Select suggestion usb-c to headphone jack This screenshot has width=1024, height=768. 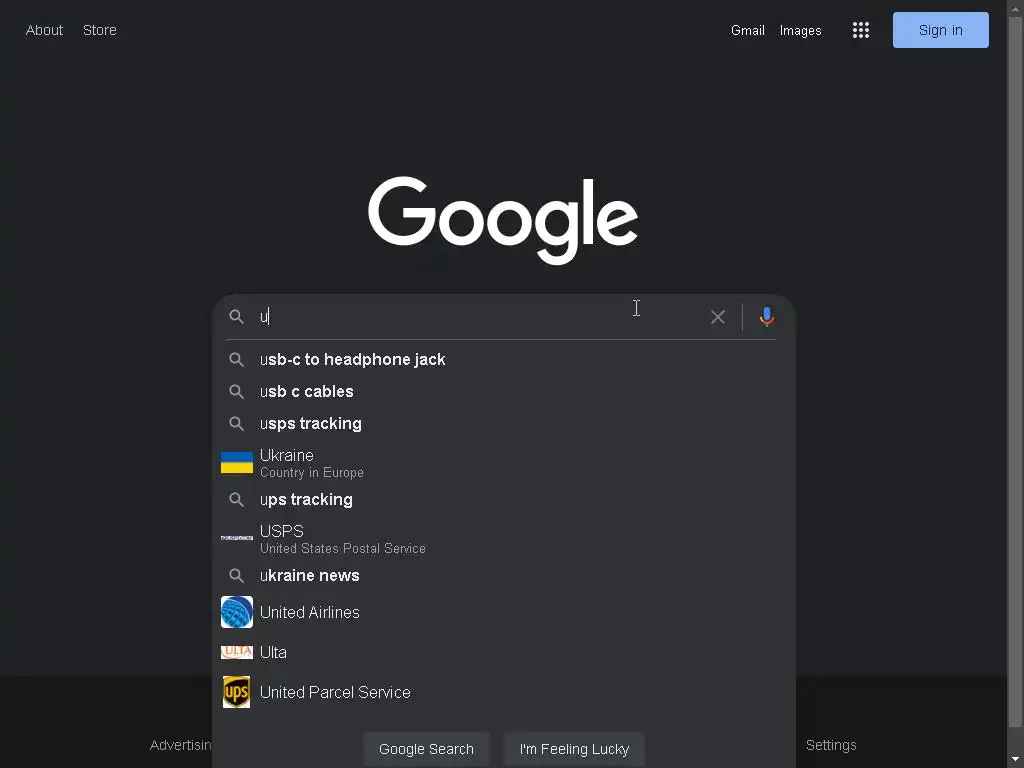point(504,360)
